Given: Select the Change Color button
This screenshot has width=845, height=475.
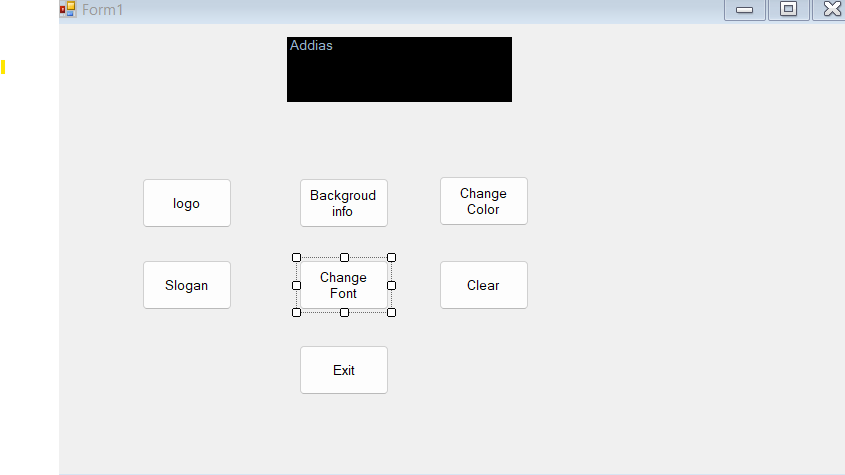Looking at the screenshot, I should point(484,201).
